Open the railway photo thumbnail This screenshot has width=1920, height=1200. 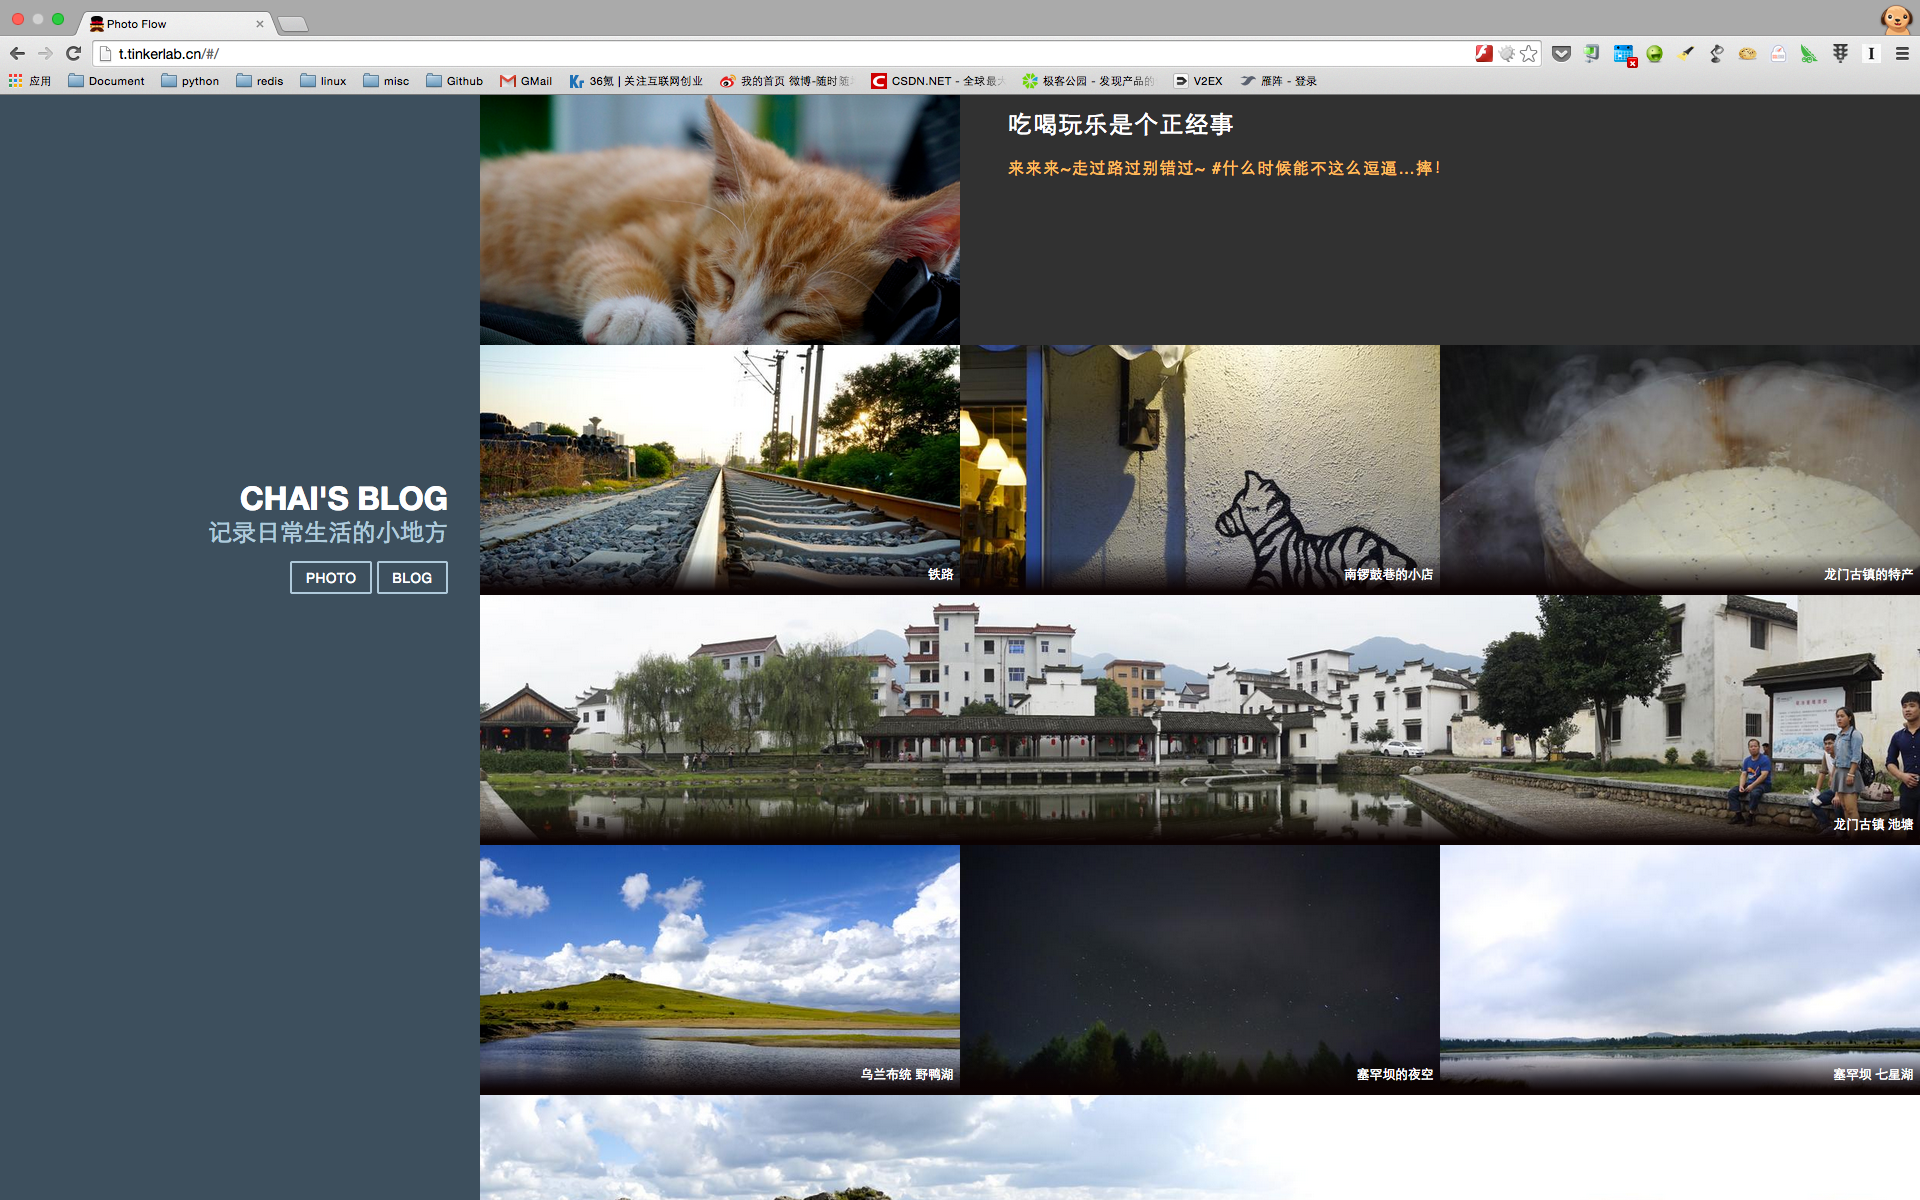719,470
